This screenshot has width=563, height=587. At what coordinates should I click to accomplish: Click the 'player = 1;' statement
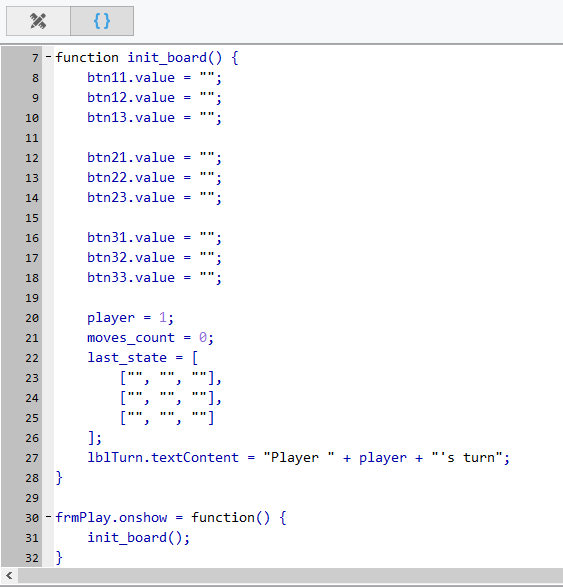(130, 318)
